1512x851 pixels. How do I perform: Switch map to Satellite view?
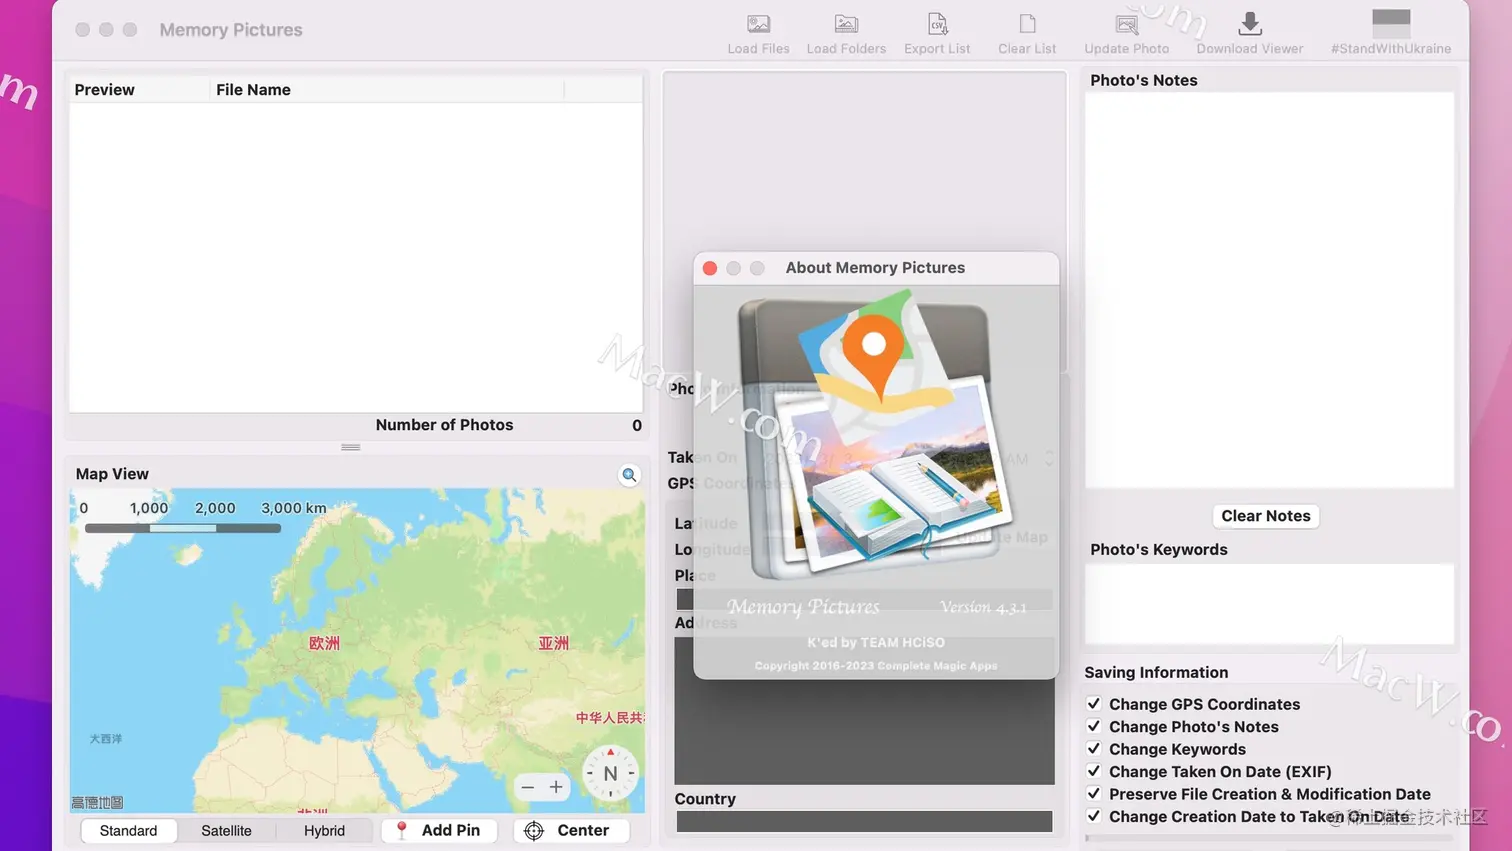click(x=226, y=831)
